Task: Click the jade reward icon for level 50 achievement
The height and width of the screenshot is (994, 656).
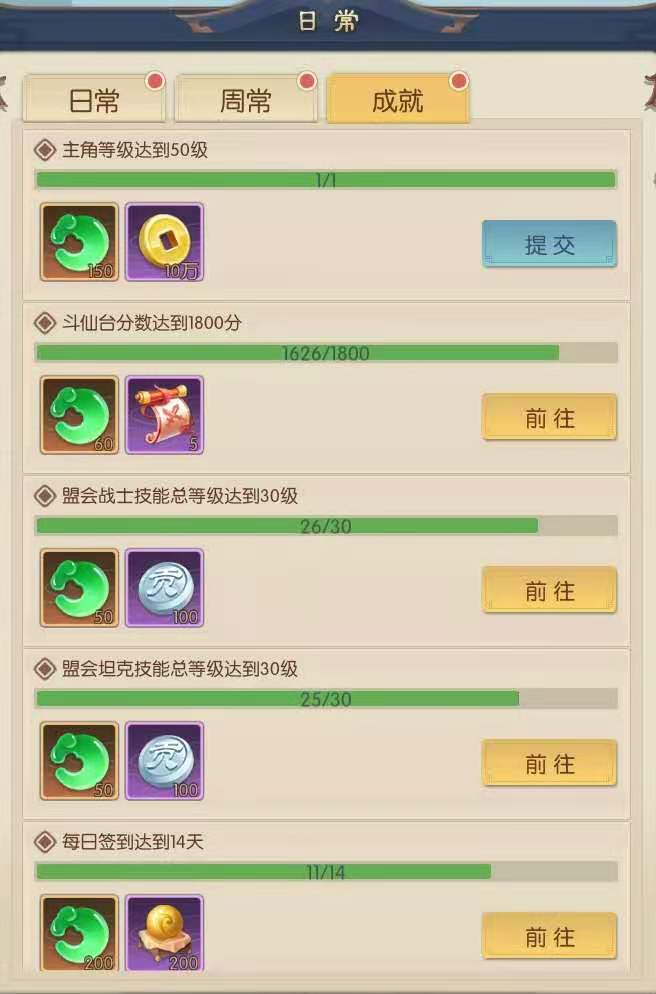Action: click(x=79, y=242)
